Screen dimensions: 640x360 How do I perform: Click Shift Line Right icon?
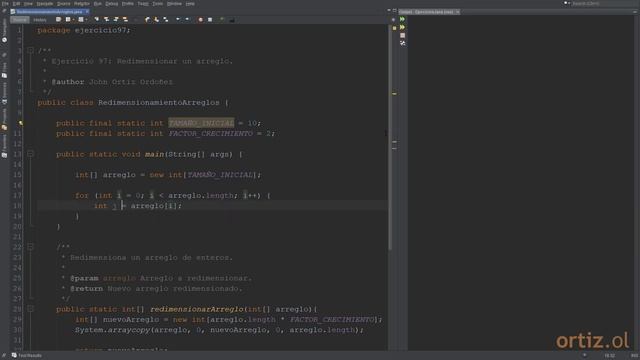tap(187, 20)
